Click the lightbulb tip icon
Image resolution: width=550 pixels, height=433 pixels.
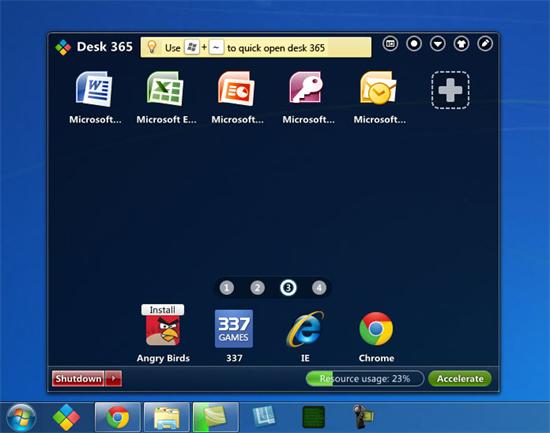pos(152,47)
